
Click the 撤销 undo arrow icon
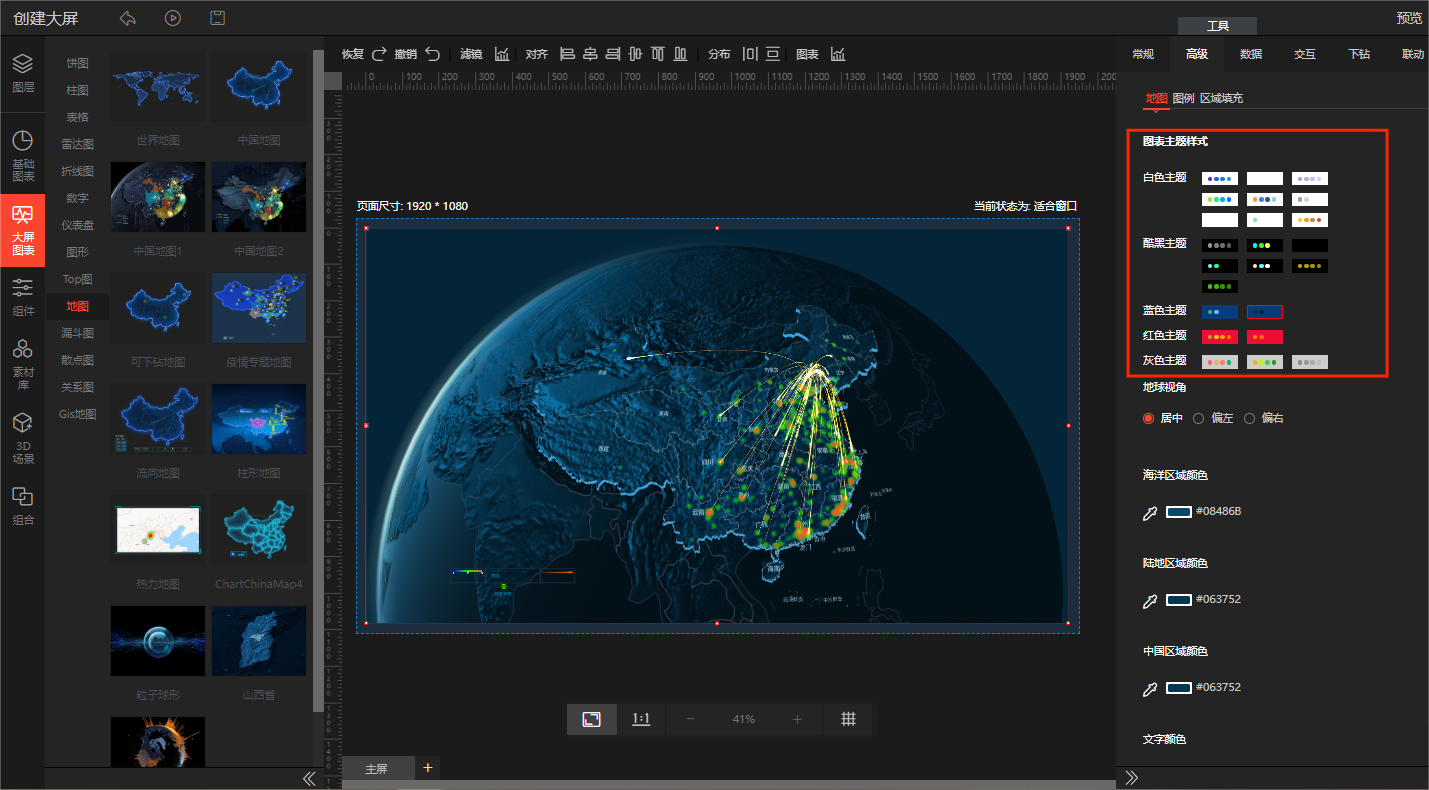pyautogui.click(x=432, y=54)
